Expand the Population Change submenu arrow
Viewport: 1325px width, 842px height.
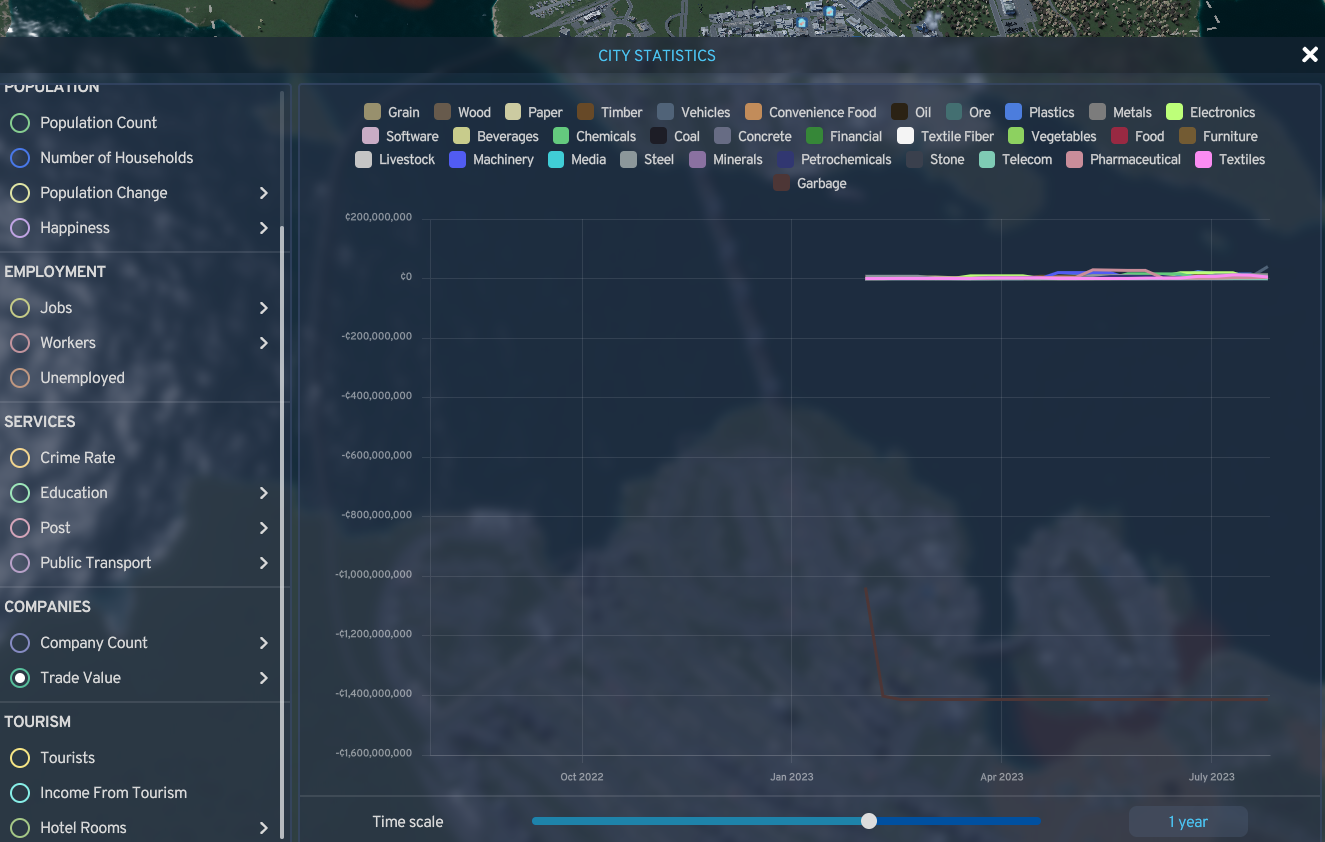(x=264, y=193)
